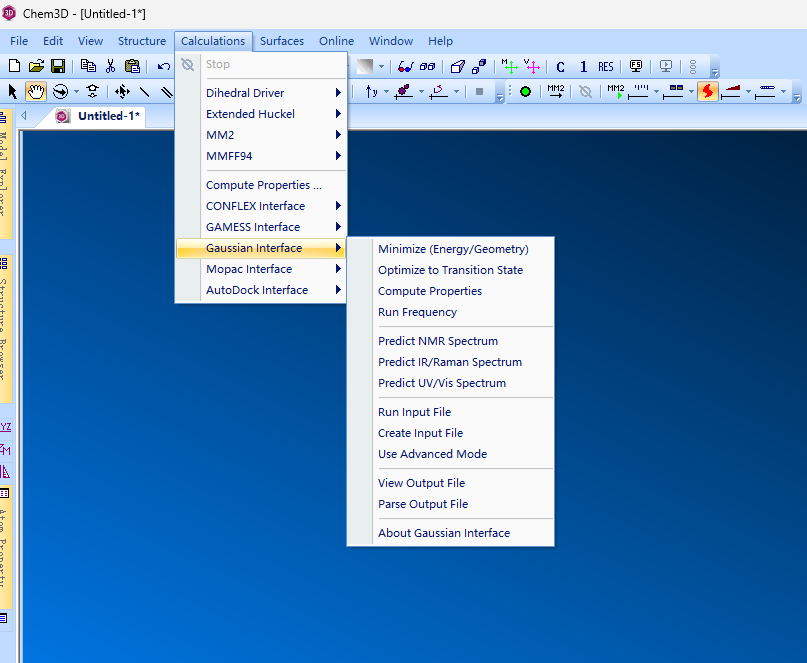Select the Move Objects four-arrow tool

122,92
